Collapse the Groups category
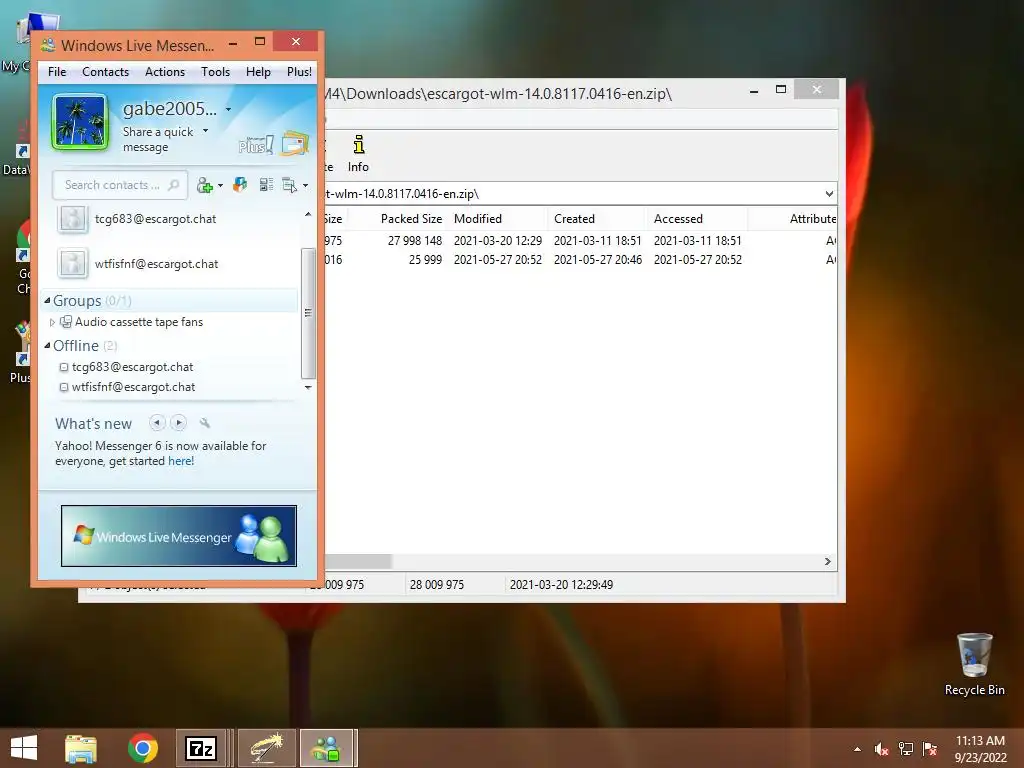 (47, 300)
